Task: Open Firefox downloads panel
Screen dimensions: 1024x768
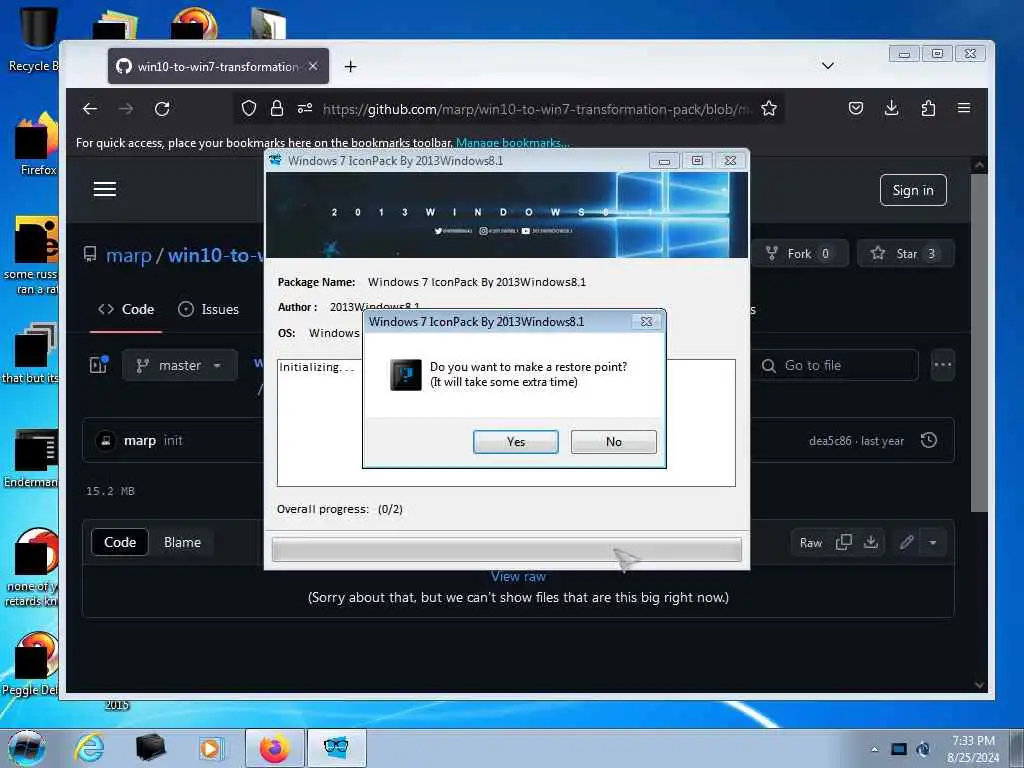Action: pos(891,108)
